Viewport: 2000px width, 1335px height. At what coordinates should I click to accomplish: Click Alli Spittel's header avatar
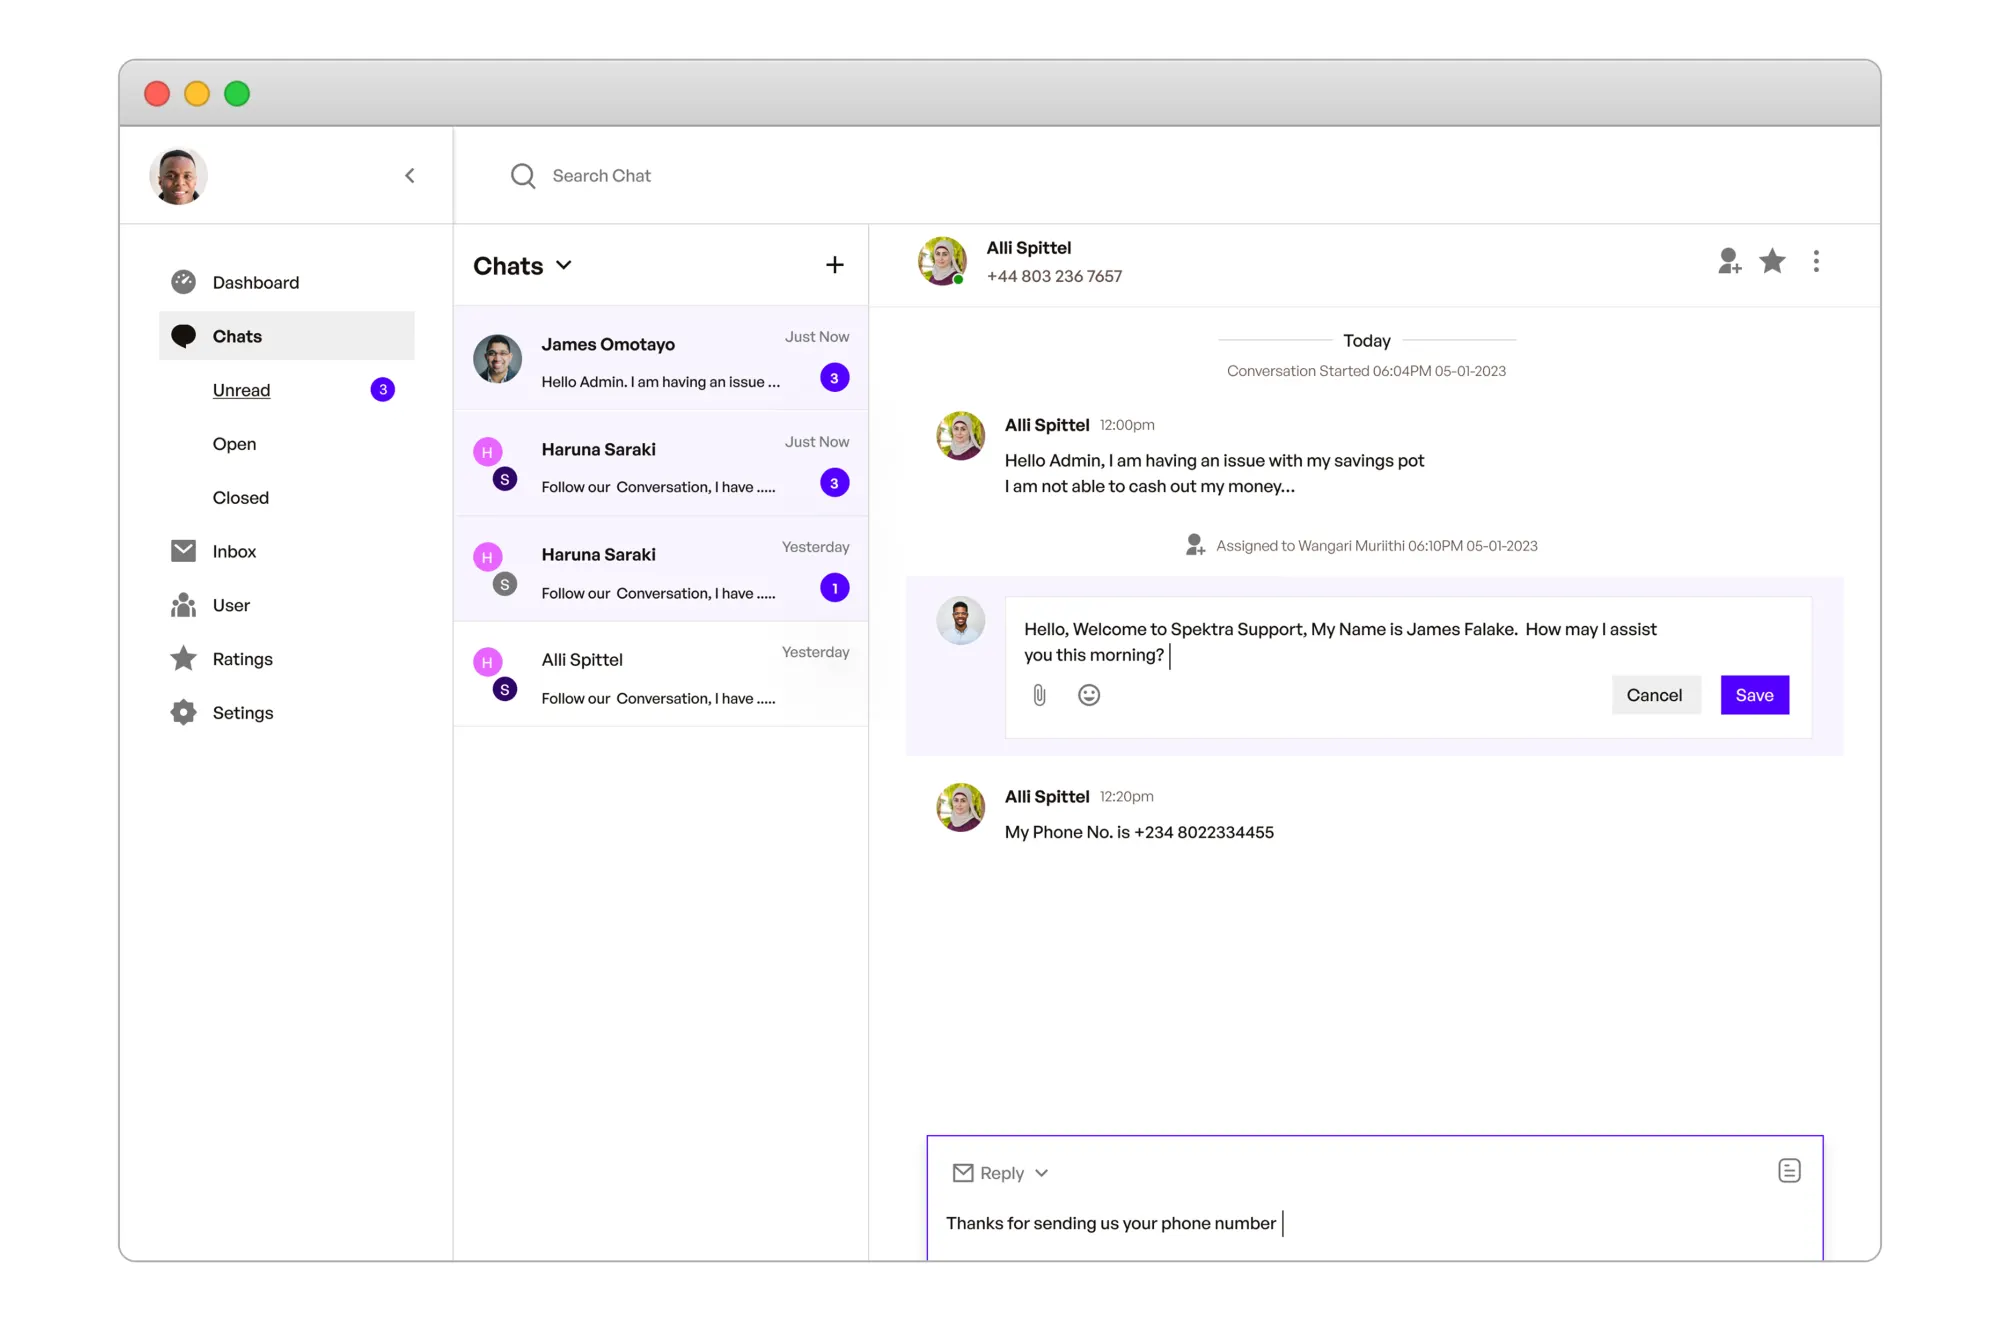[943, 261]
